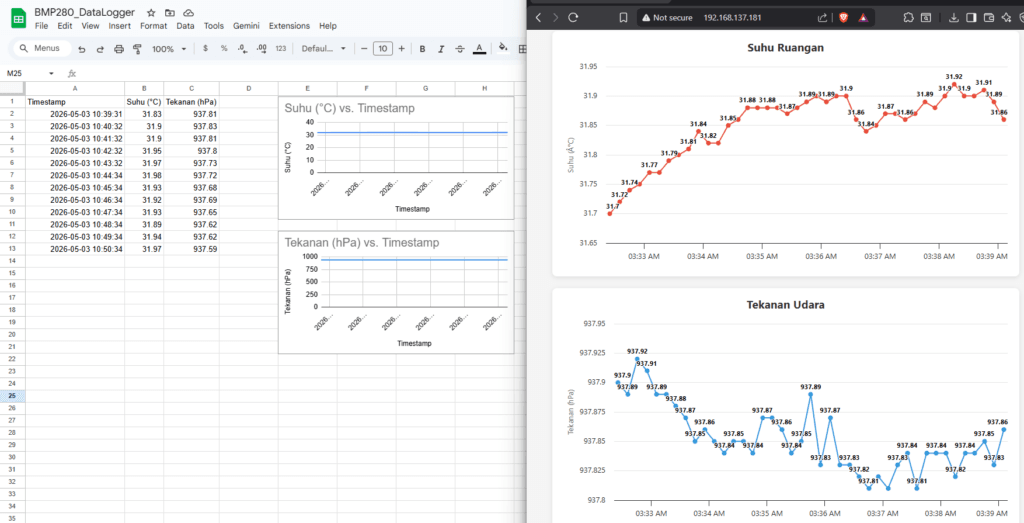Open the name box dropdown arrow
Image resolution: width=1024 pixels, height=523 pixels.
pos(52,74)
